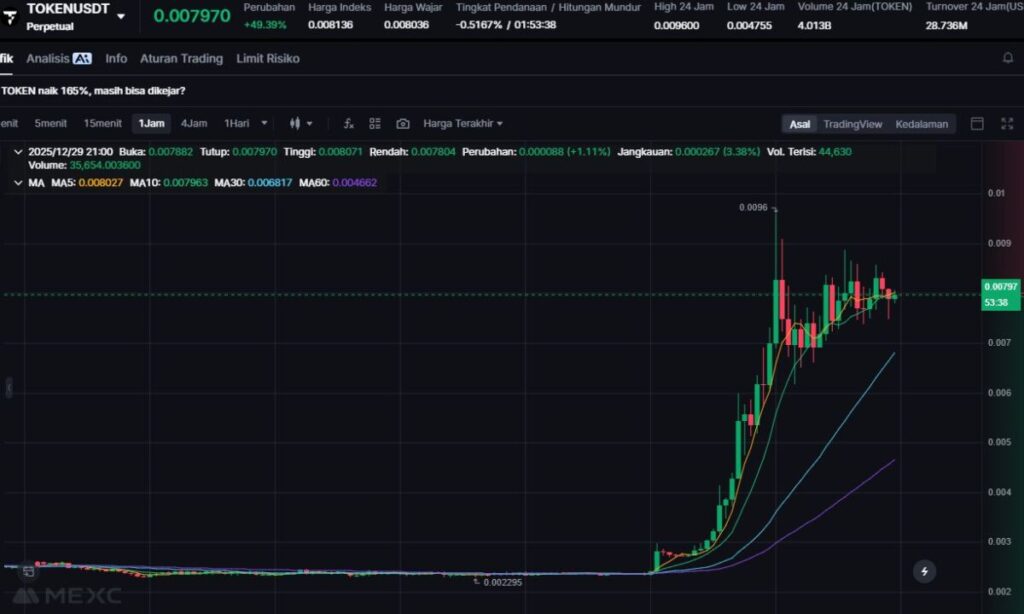Click the chart layout window icon

[x=977, y=124]
